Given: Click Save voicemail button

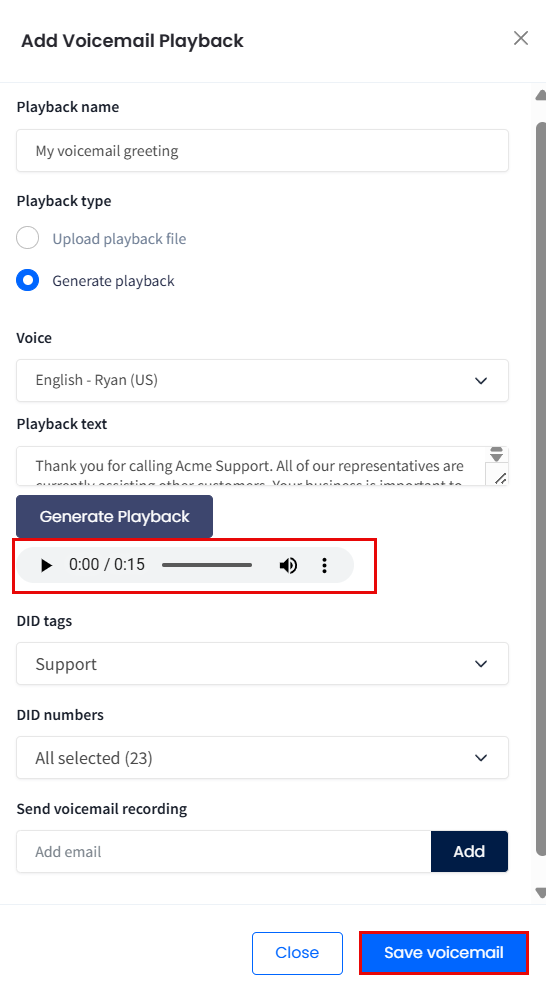Looking at the screenshot, I should [x=444, y=953].
